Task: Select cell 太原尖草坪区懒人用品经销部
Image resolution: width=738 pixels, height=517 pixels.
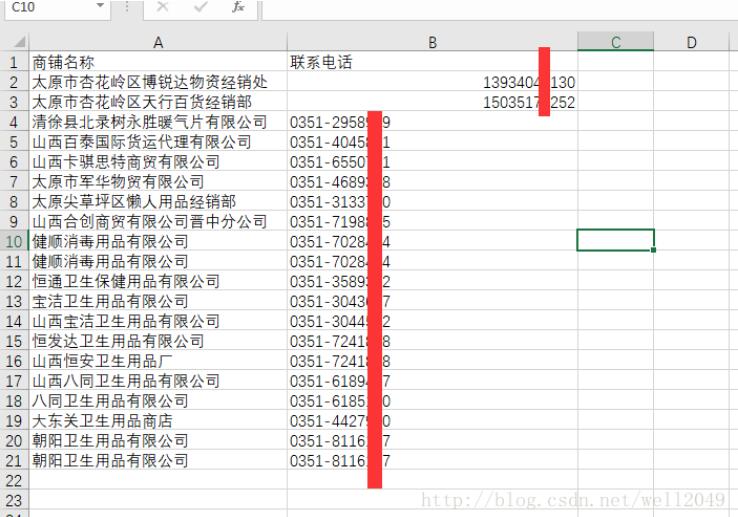Action: 158,202
